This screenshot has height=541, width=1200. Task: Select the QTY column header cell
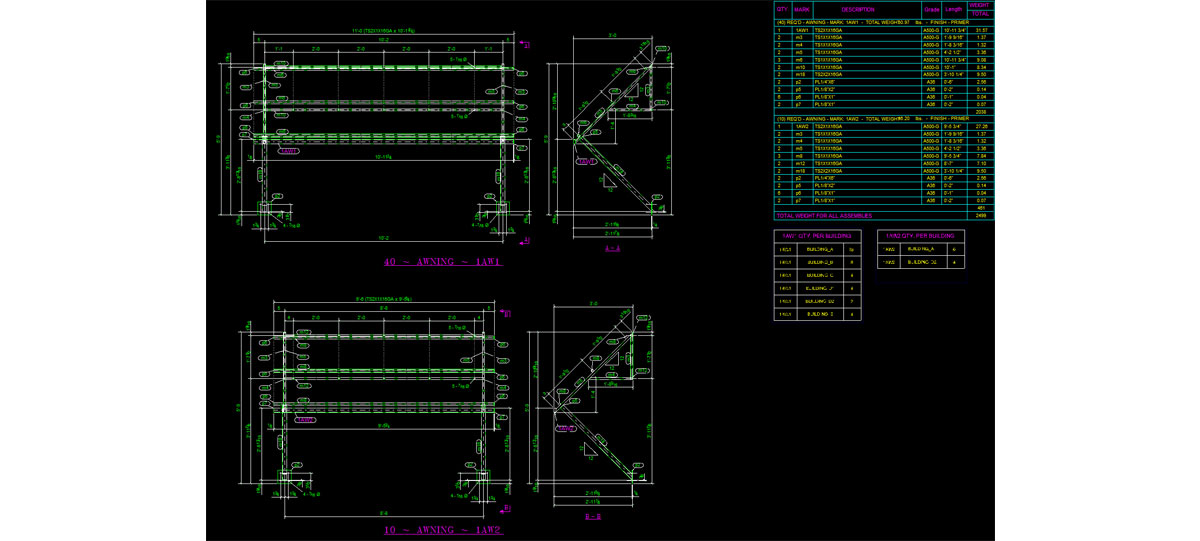(782, 9)
